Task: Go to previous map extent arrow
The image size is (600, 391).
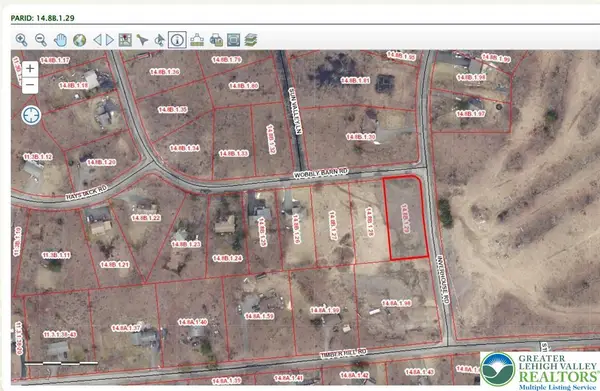Action: click(x=98, y=40)
